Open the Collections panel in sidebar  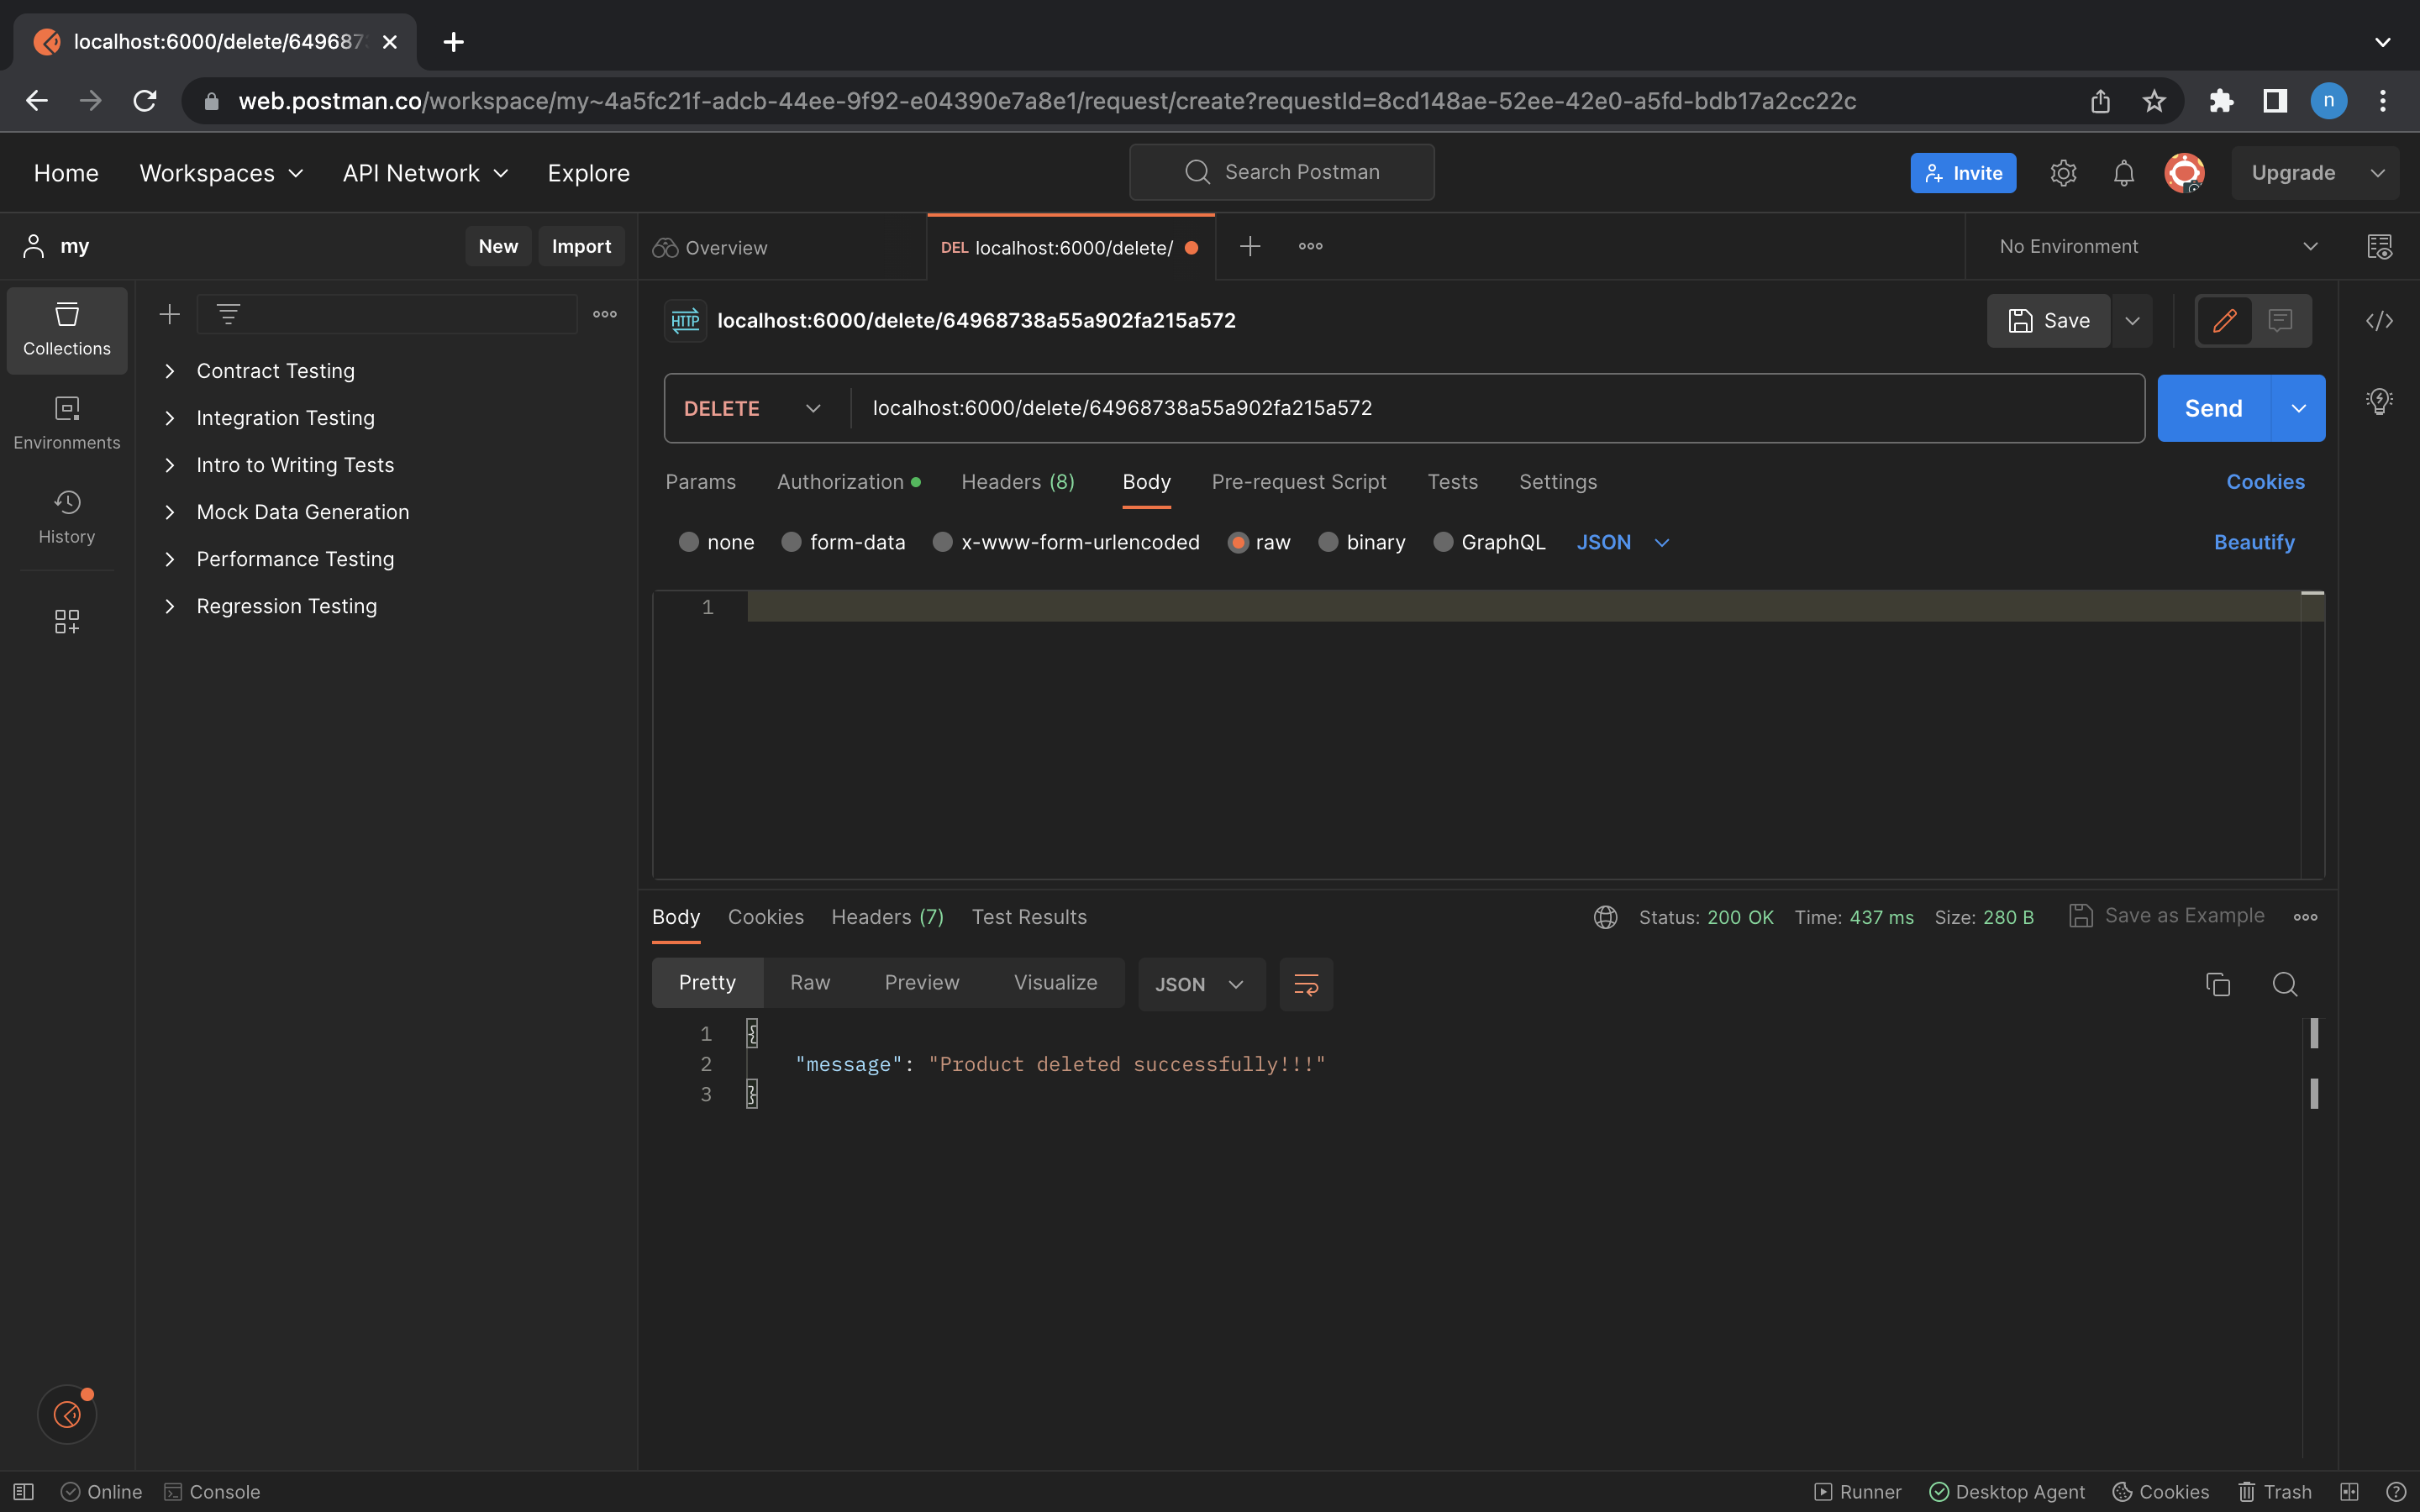pos(66,330)
